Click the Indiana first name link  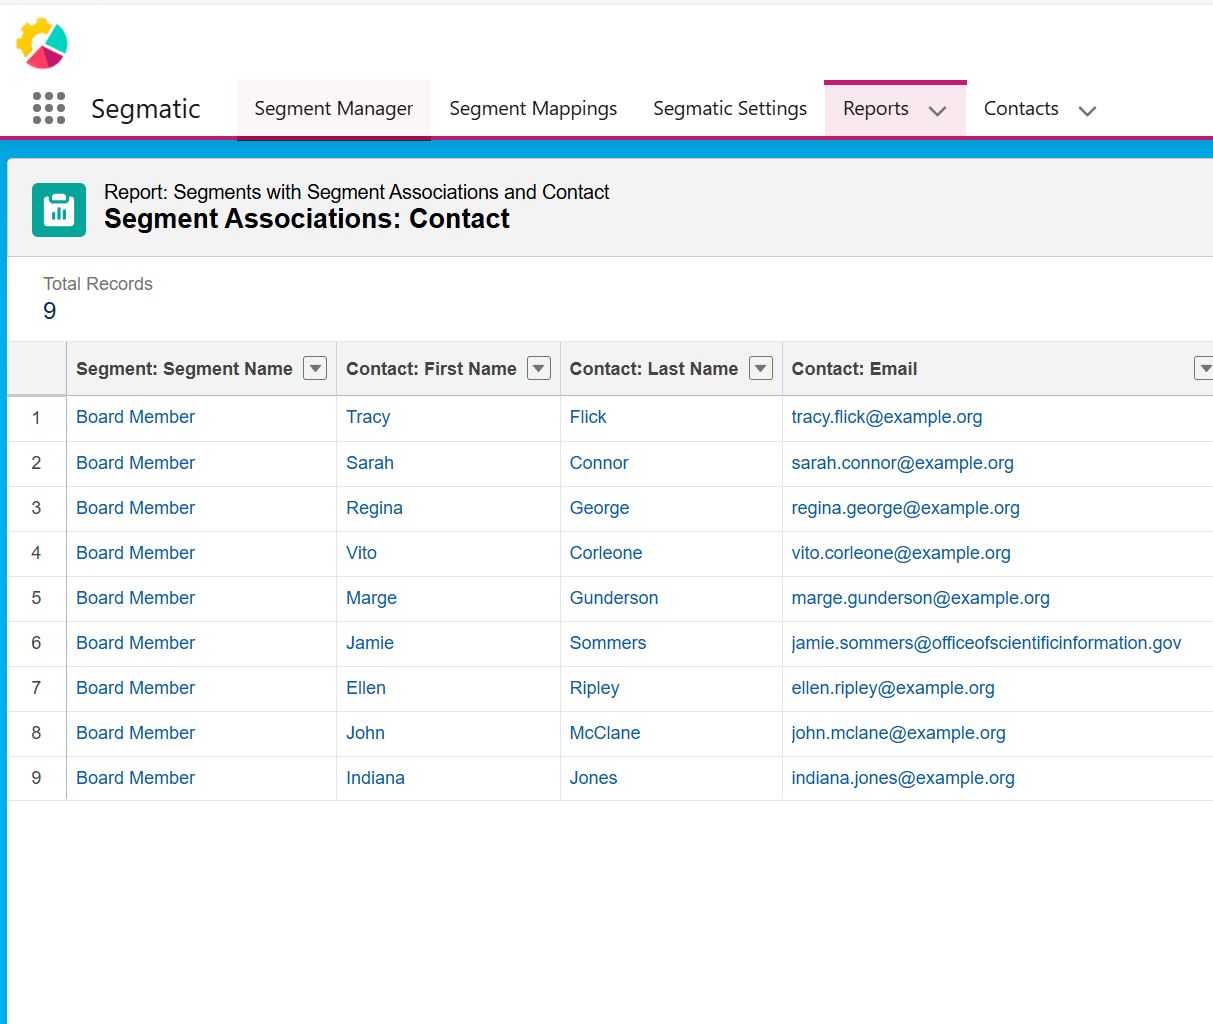click(x=375, y=778)
